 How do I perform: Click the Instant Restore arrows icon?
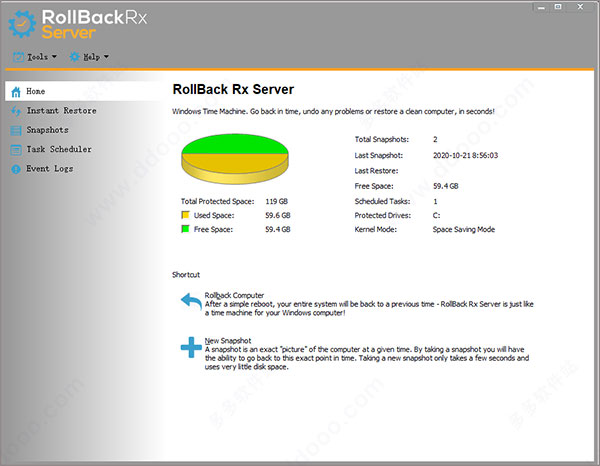16,111
